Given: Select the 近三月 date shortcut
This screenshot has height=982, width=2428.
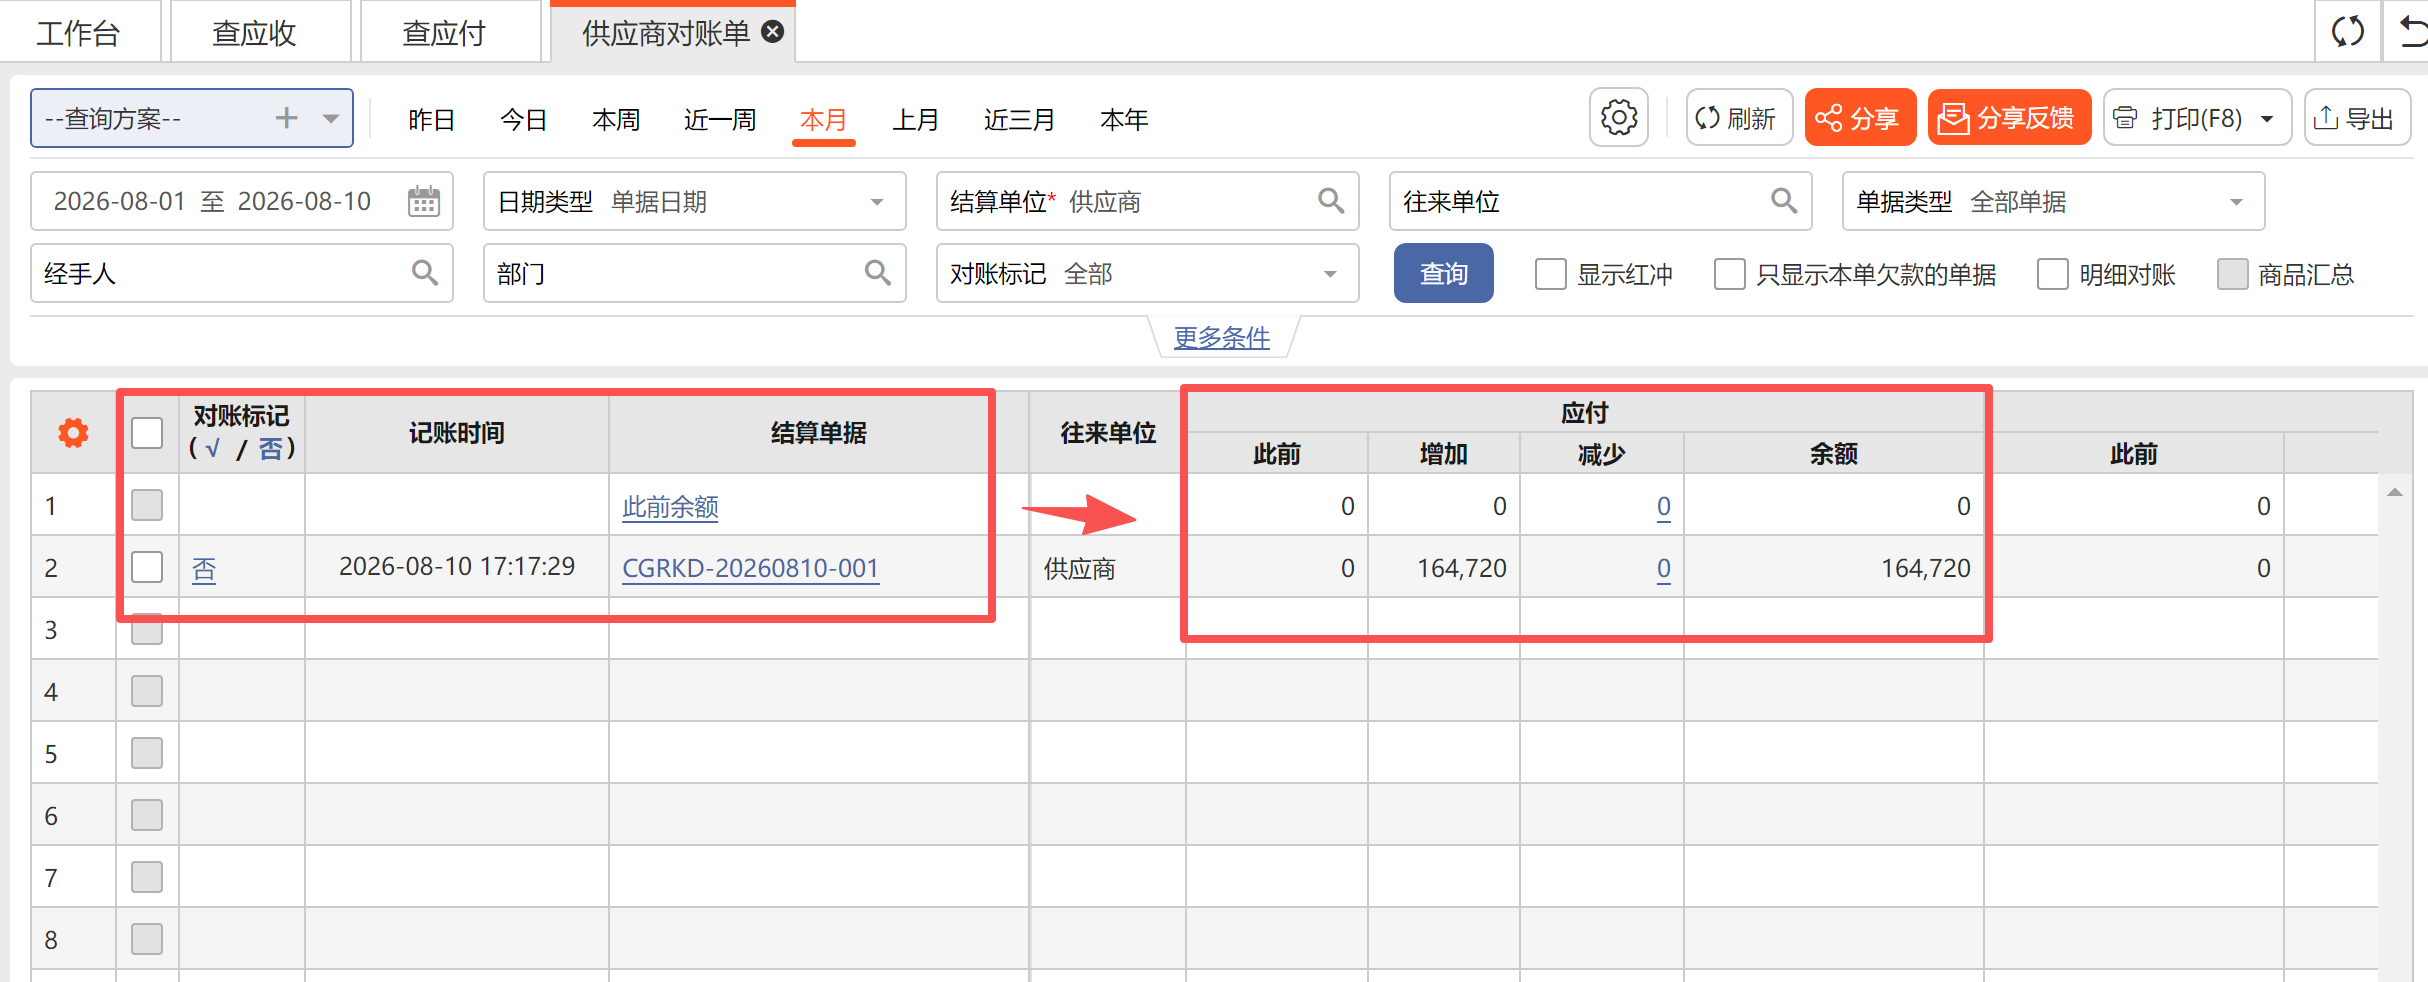Looking at the screenshot, I should 1020,120.
